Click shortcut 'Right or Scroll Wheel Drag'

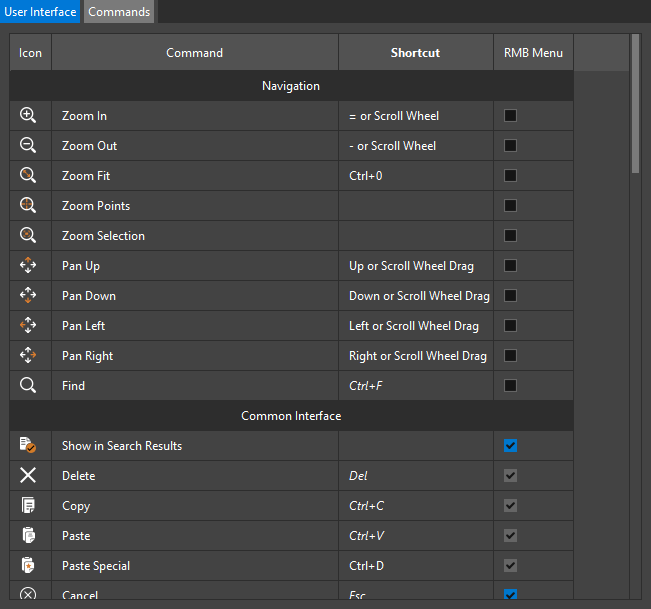point(418,356)
